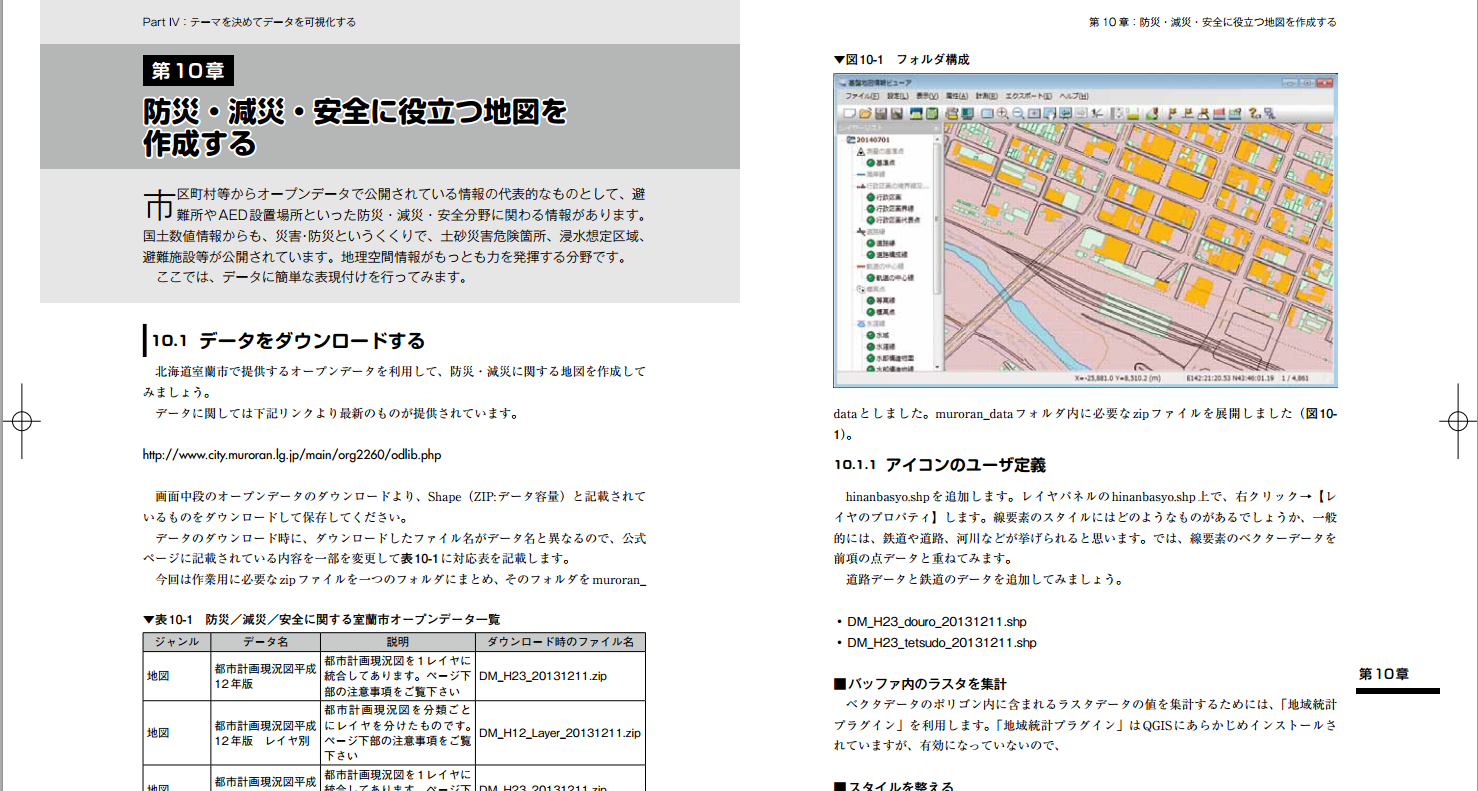This screenshot has height=791, width=1478.
Task: Click the layer list scrollbar up arrow
Action: tap(936, 140)
